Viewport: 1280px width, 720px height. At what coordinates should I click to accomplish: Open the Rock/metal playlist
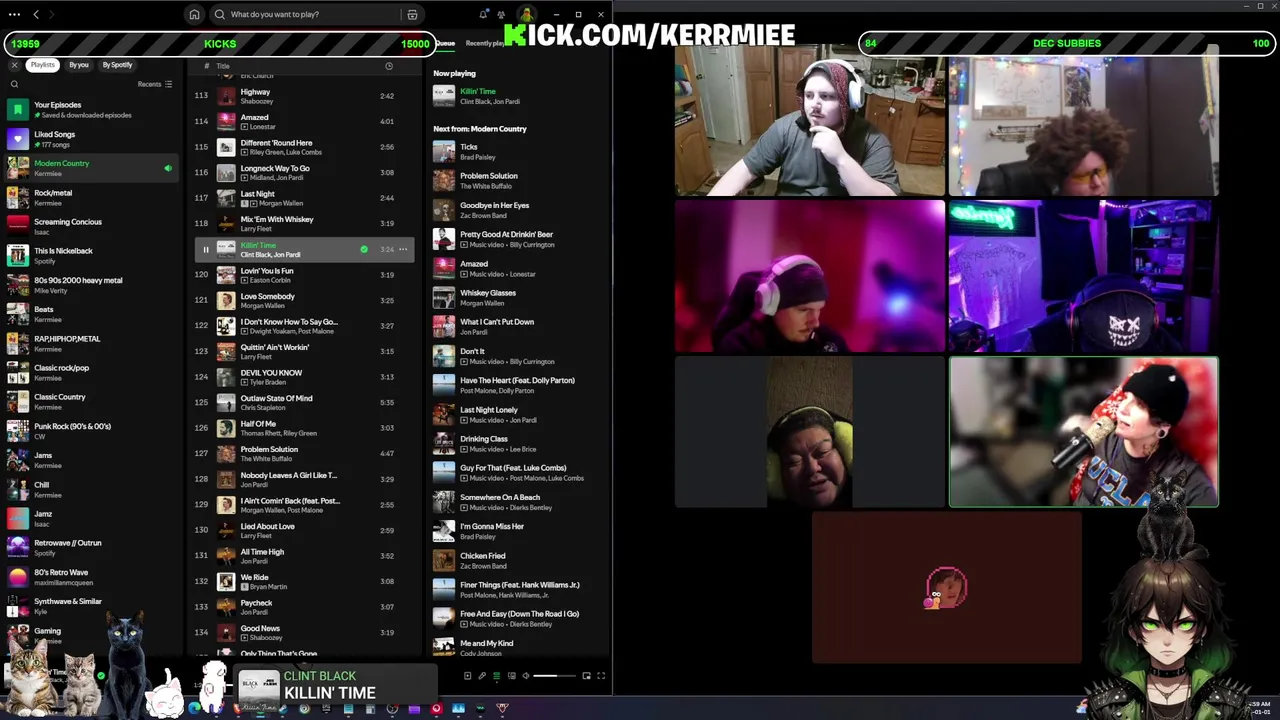click(x=95, y=197)
